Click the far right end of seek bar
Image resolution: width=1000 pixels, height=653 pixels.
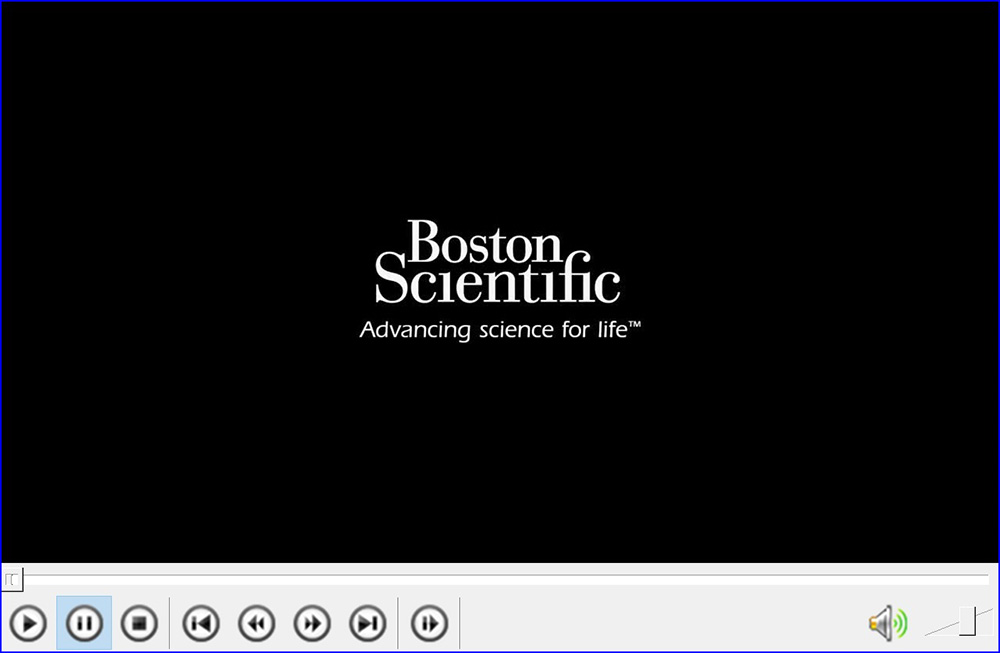tap(985, 578)
